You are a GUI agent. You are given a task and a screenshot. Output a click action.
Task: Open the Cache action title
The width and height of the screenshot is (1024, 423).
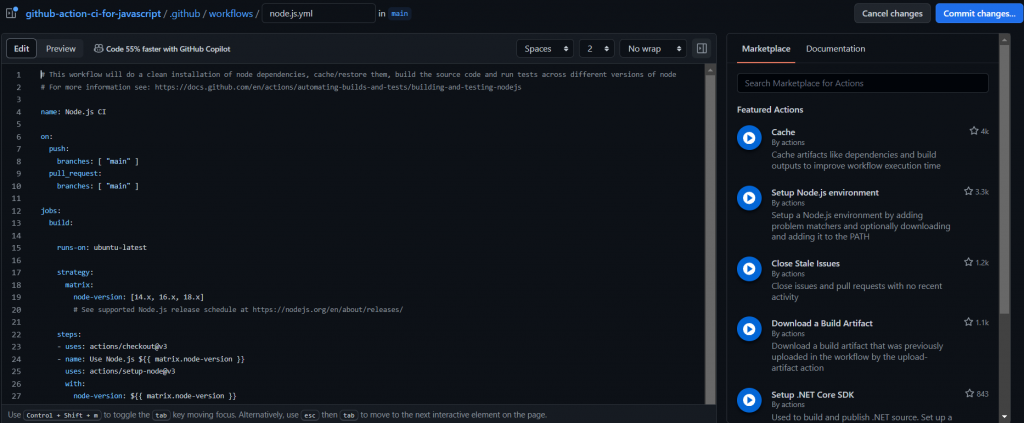783,132
